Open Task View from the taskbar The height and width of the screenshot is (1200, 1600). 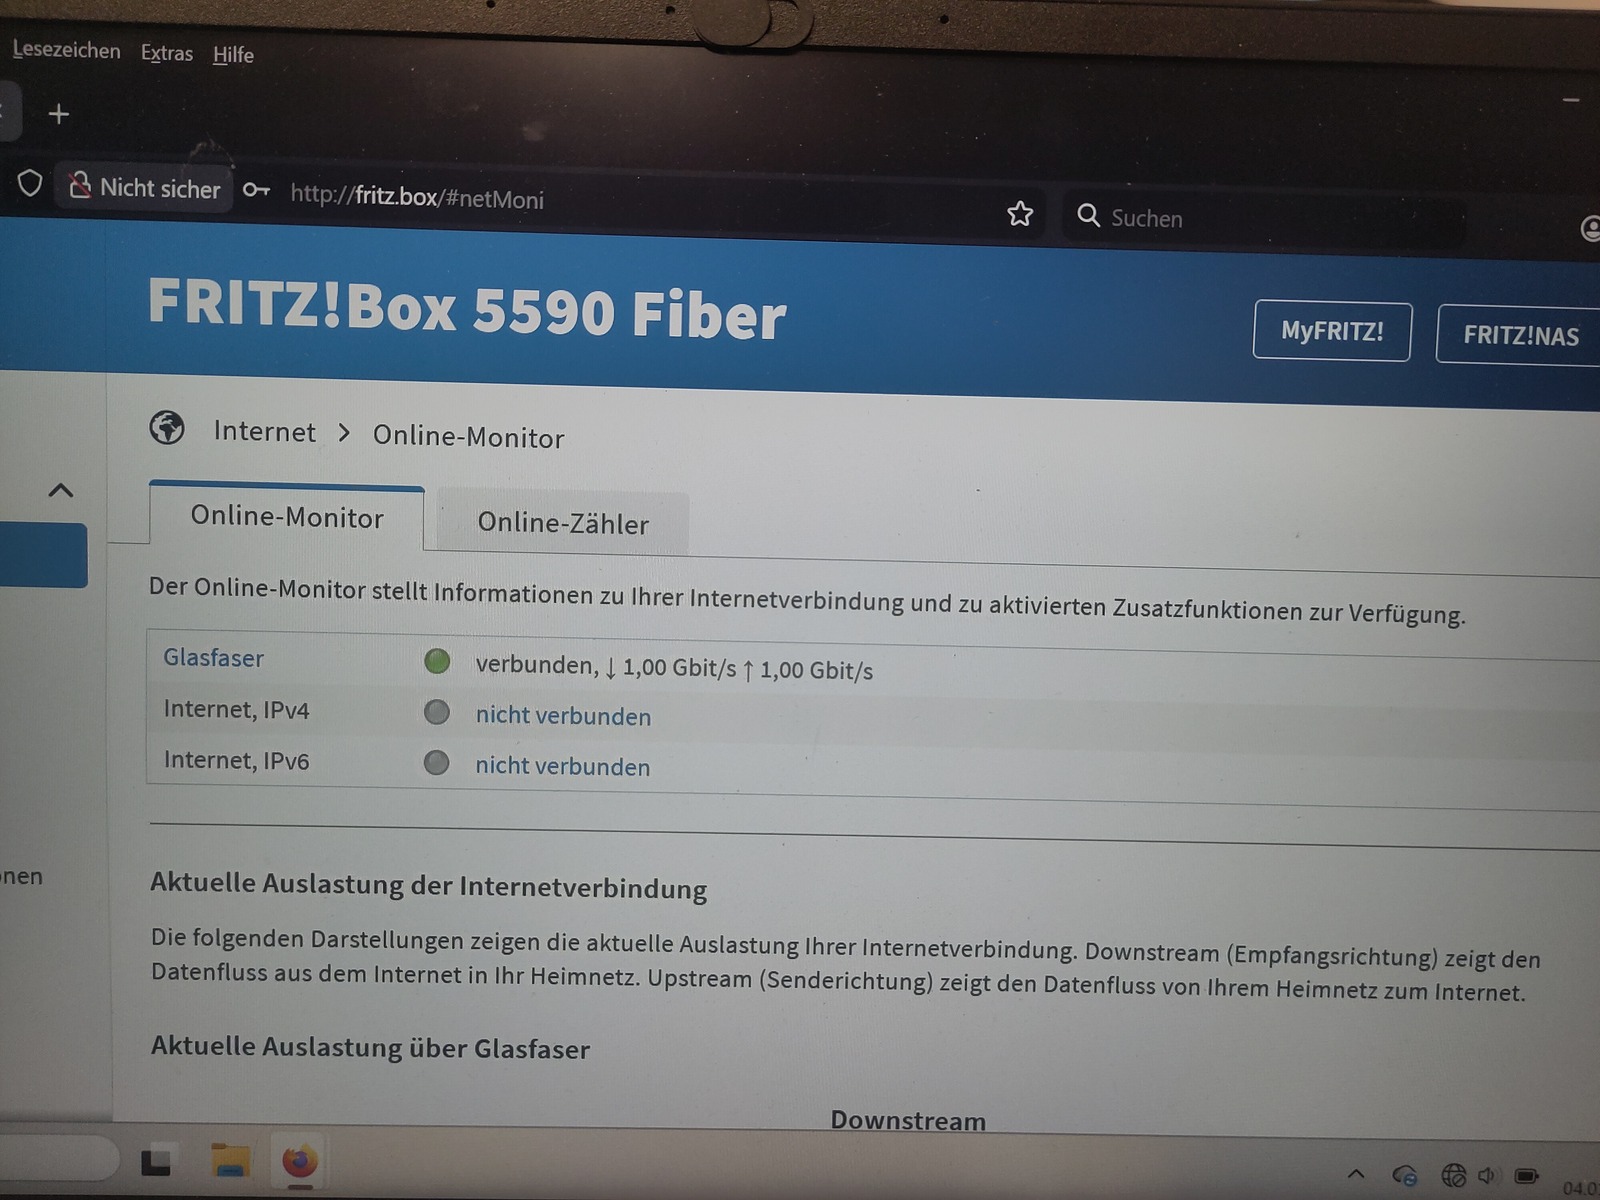156,1161
